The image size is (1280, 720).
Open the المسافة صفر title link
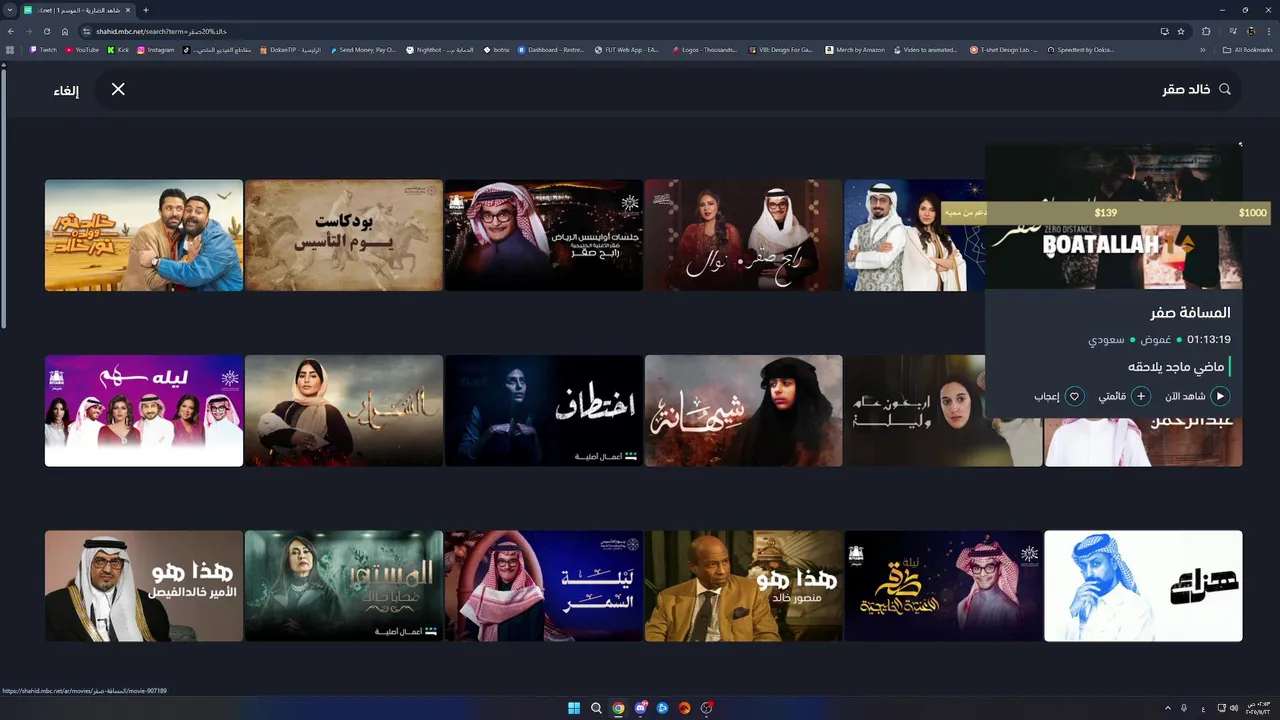click(x=1190, y=313)
